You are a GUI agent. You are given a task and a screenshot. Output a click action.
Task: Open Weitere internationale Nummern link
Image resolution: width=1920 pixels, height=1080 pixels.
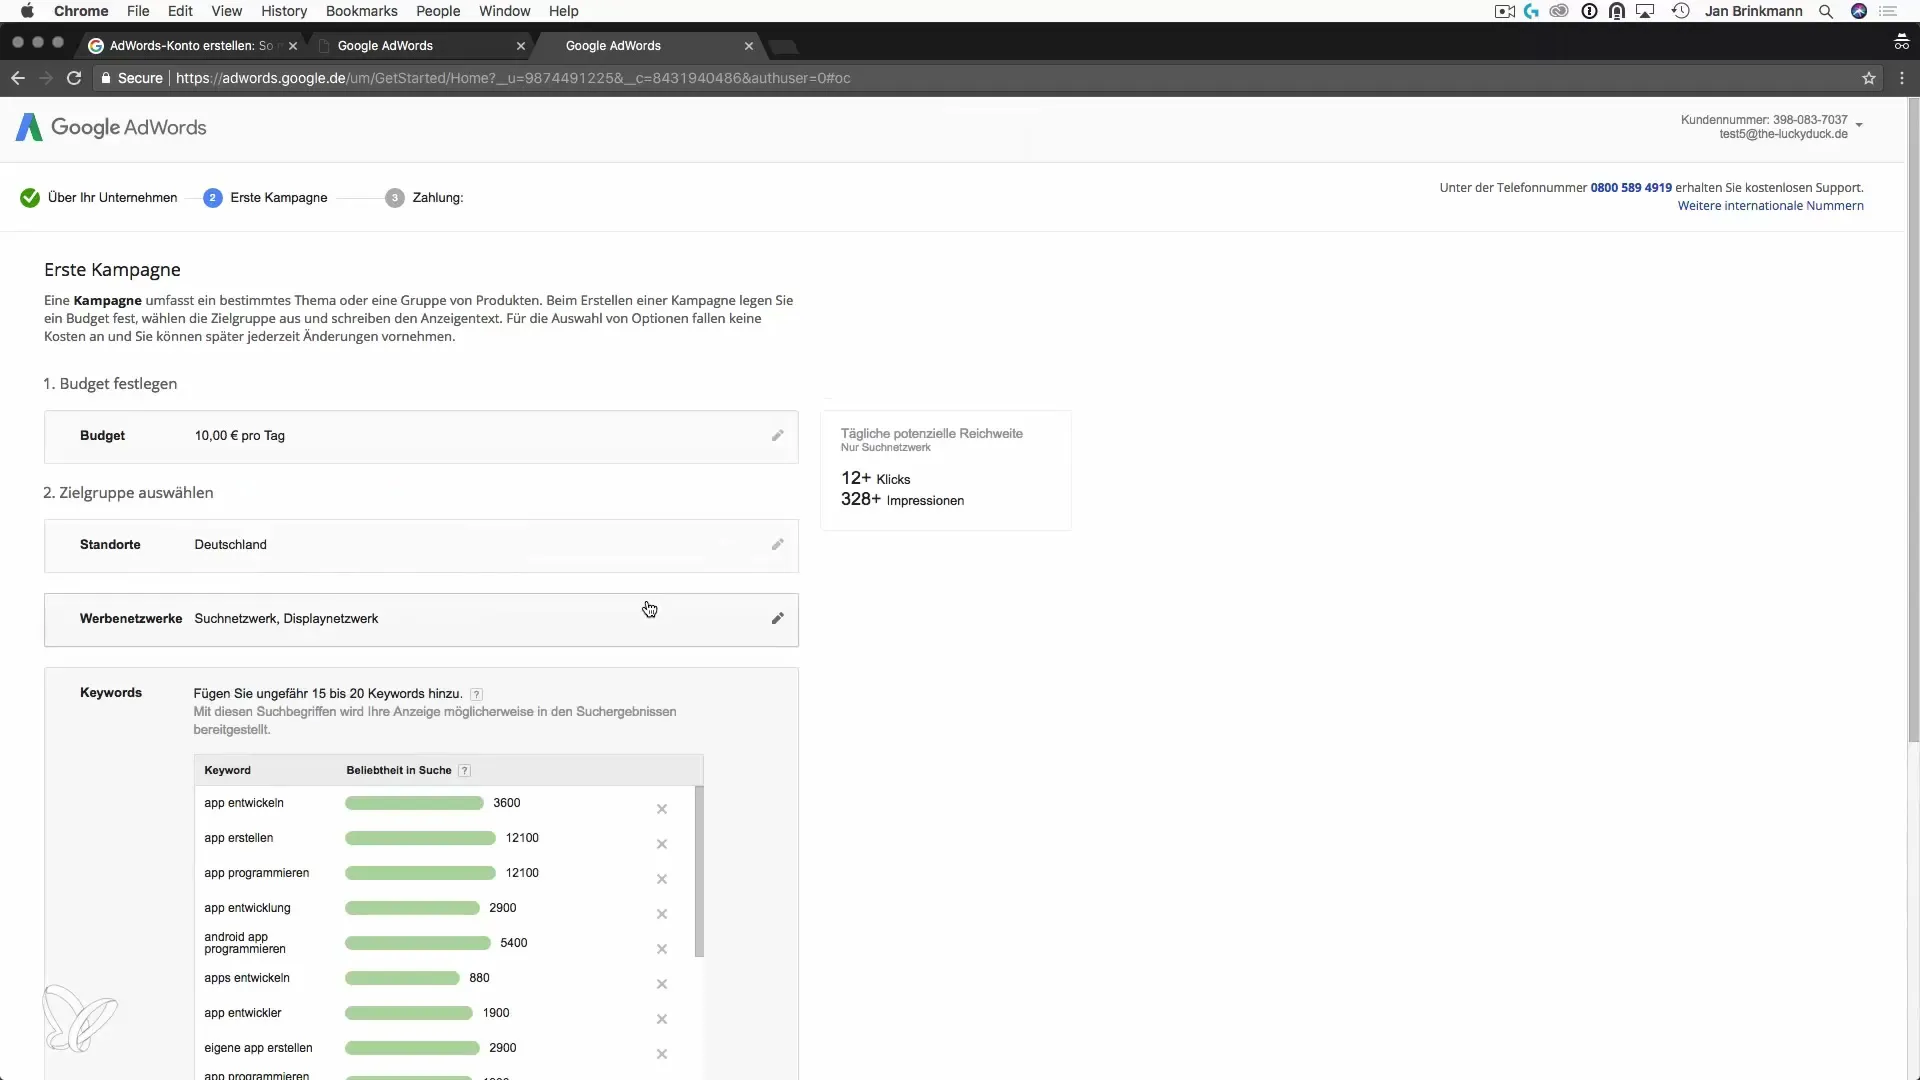point(1770,206)
